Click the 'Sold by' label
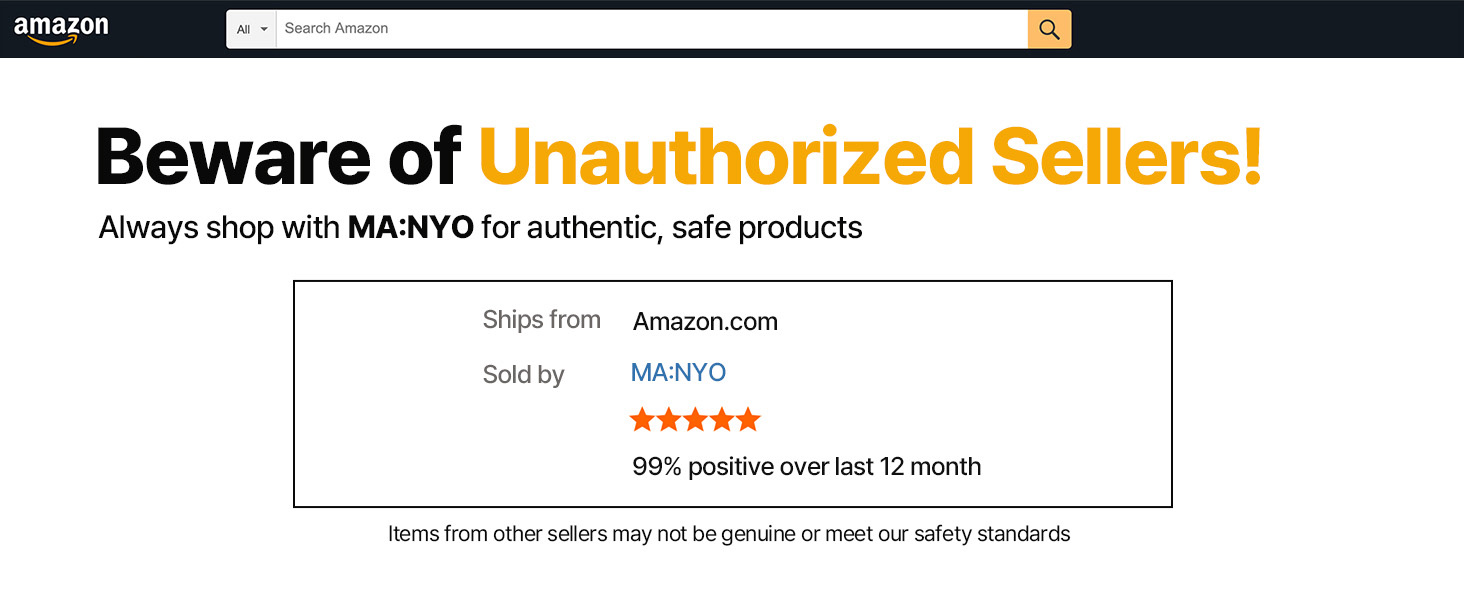 click(523, 375)
